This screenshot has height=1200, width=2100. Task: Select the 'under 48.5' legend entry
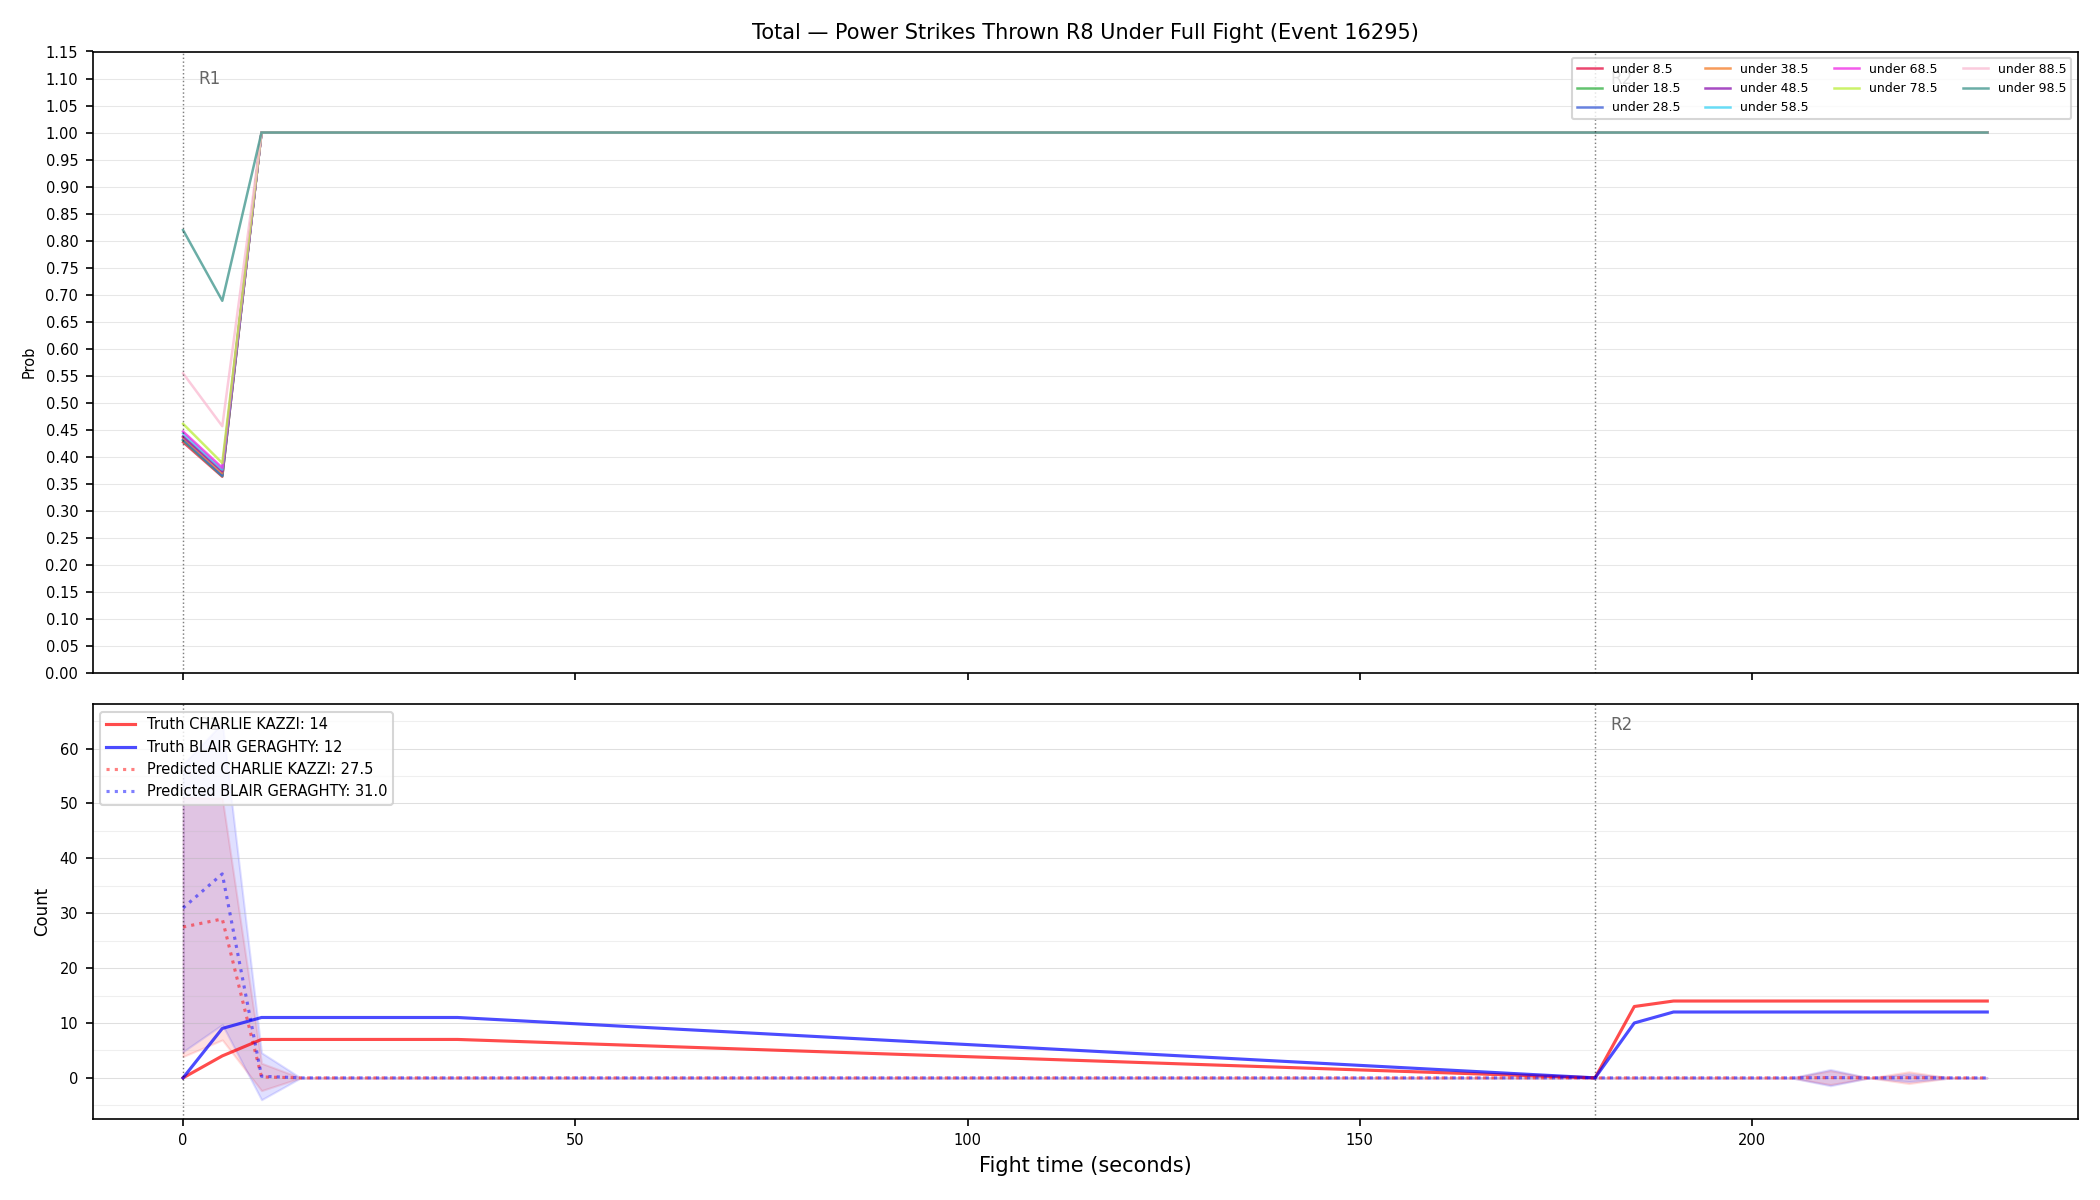[x=1756, y=88]
